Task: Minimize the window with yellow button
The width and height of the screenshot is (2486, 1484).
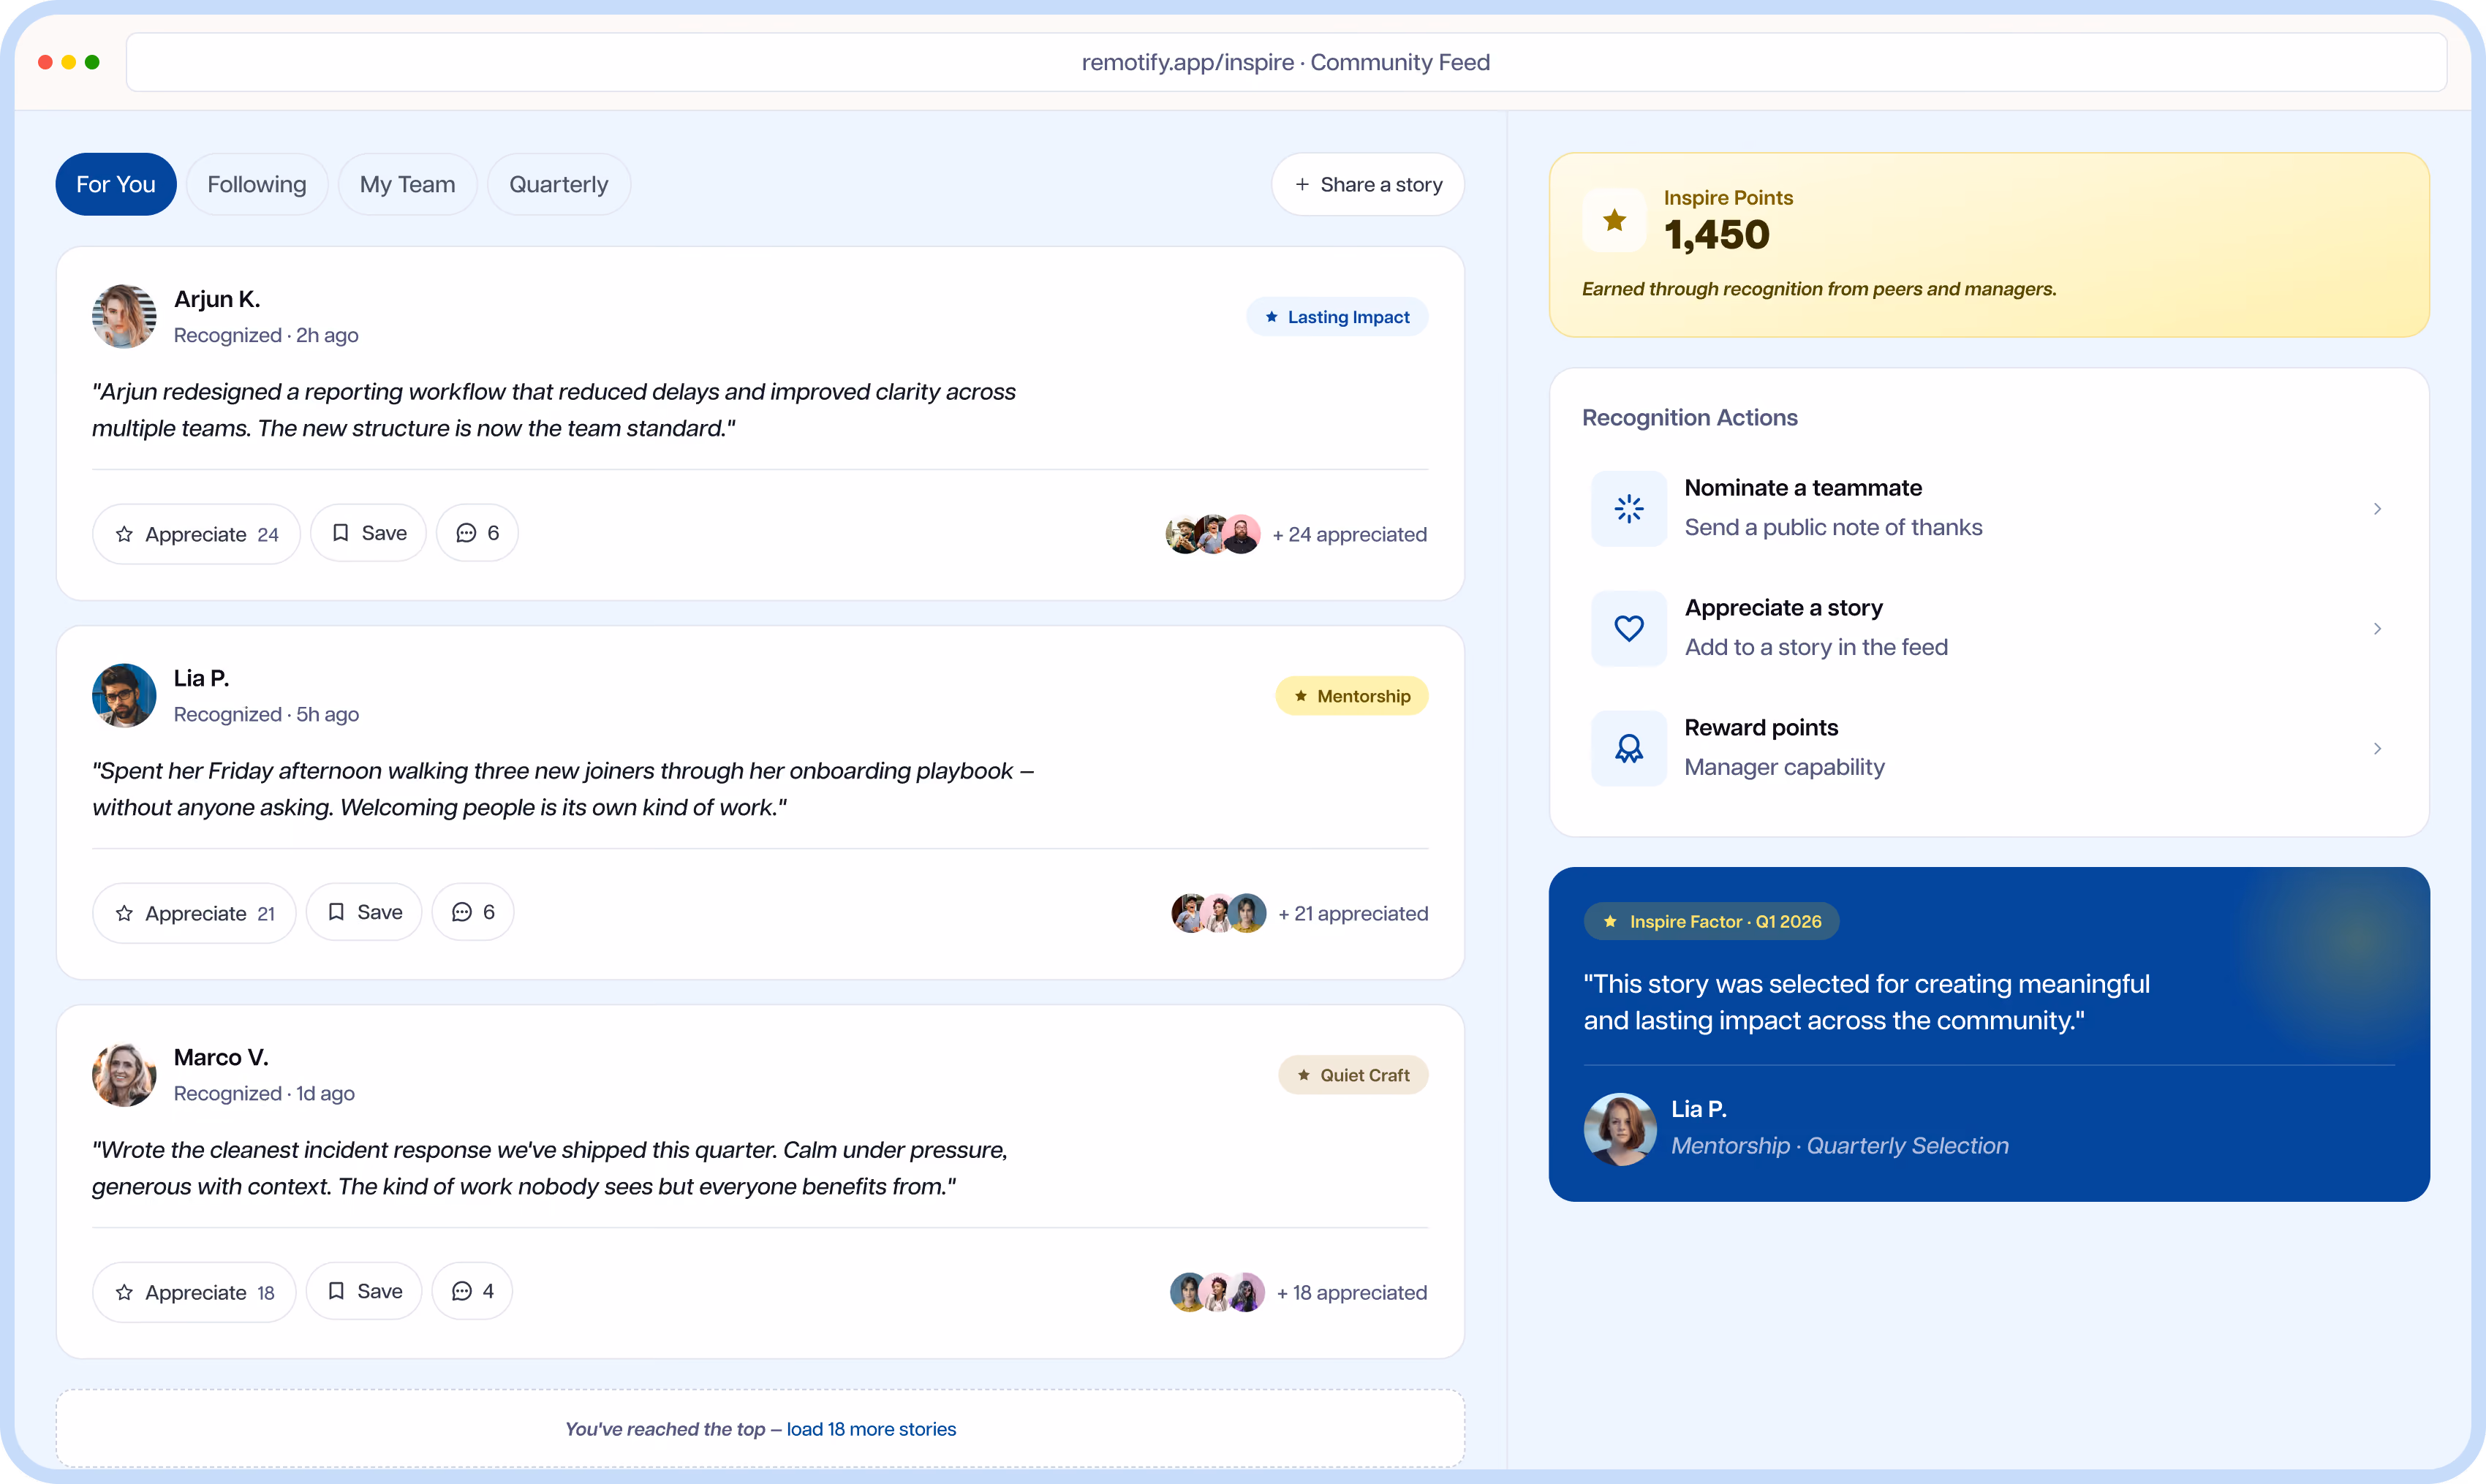Action: click(x=69, y=62)
